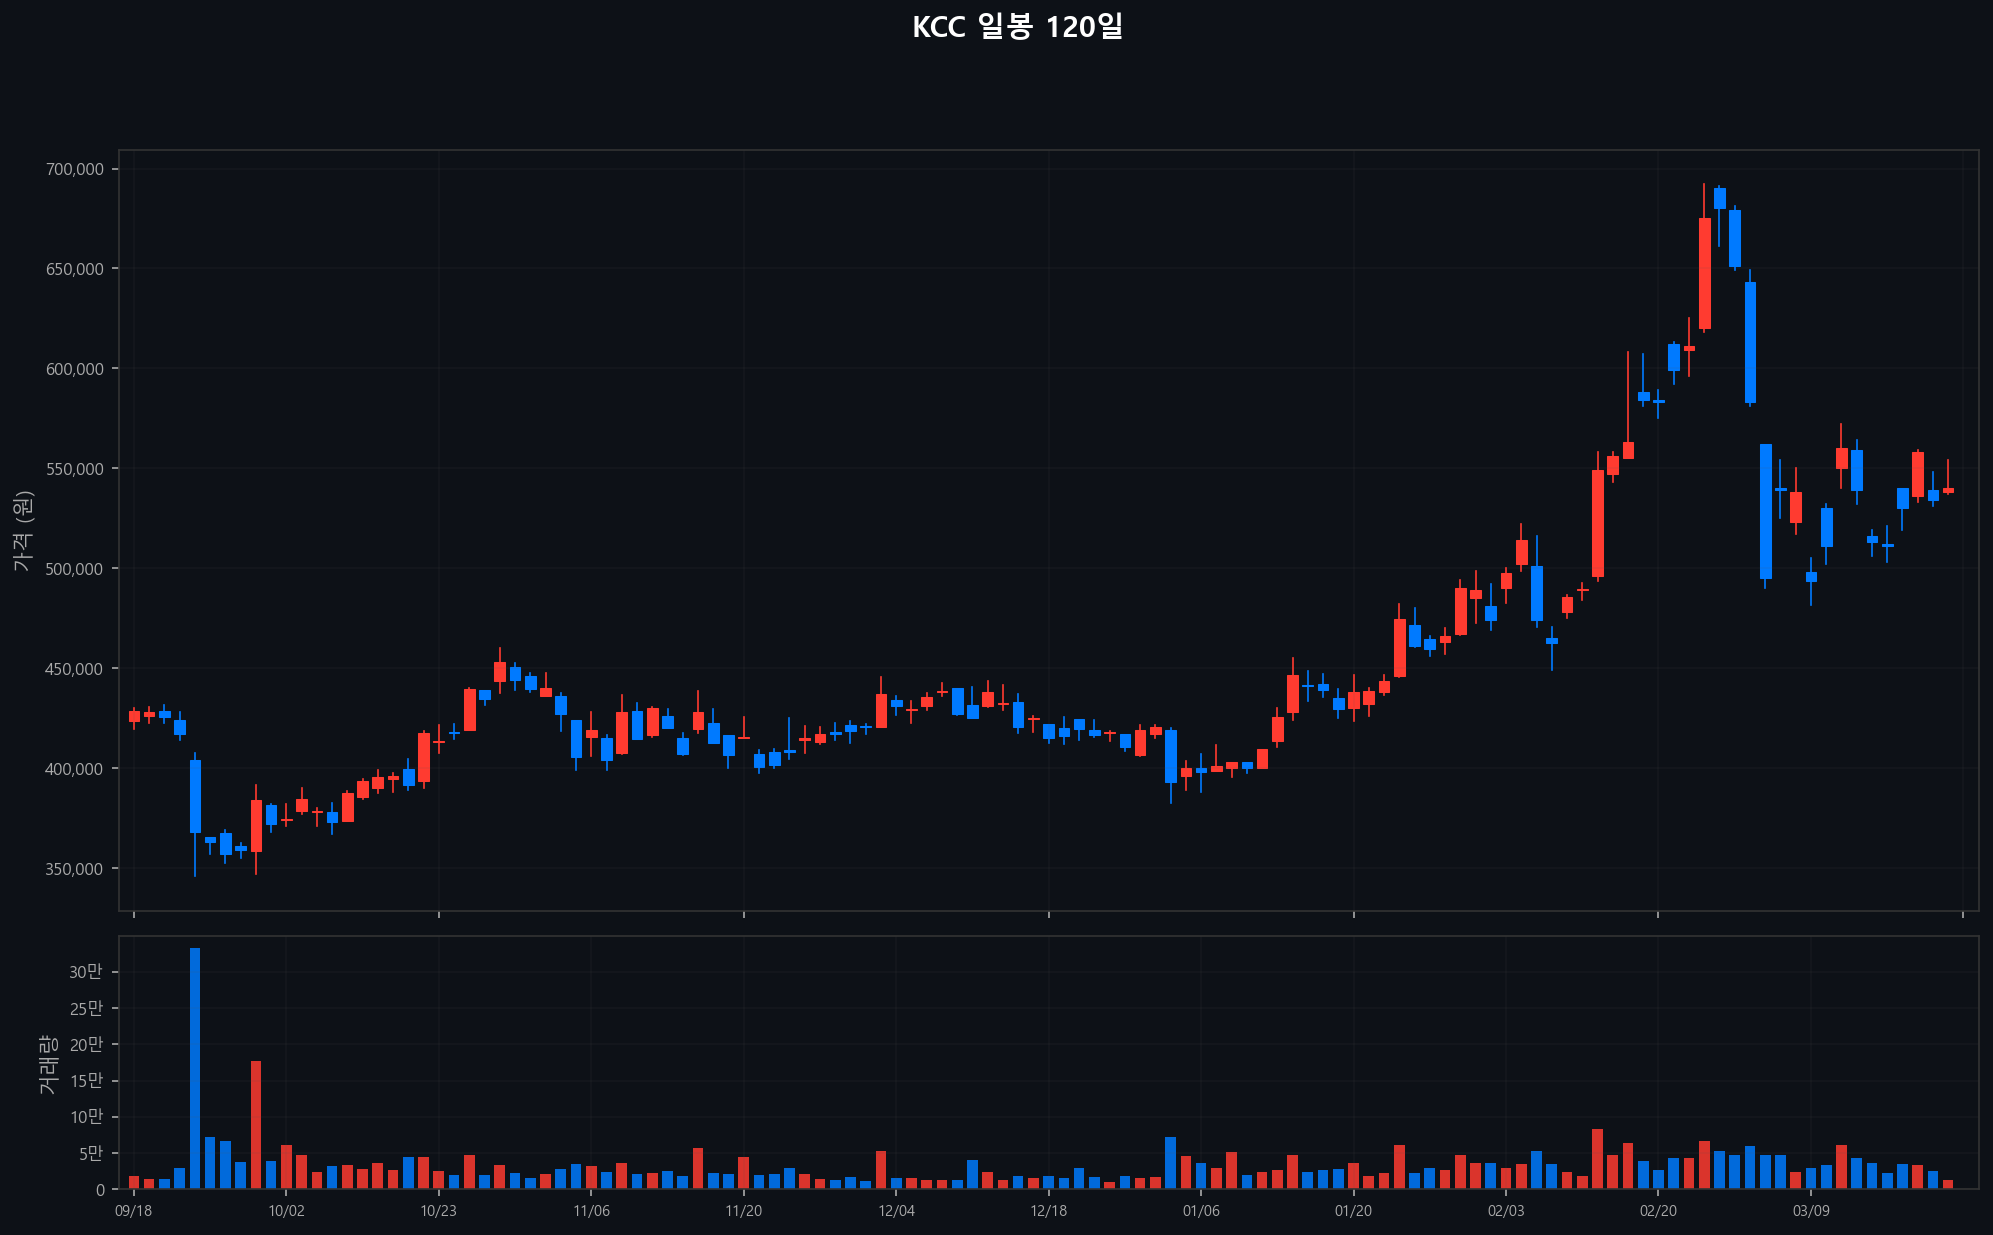Click the 500,000 price axis label
Screen dimensions: 1993x1235
point(75,569)
